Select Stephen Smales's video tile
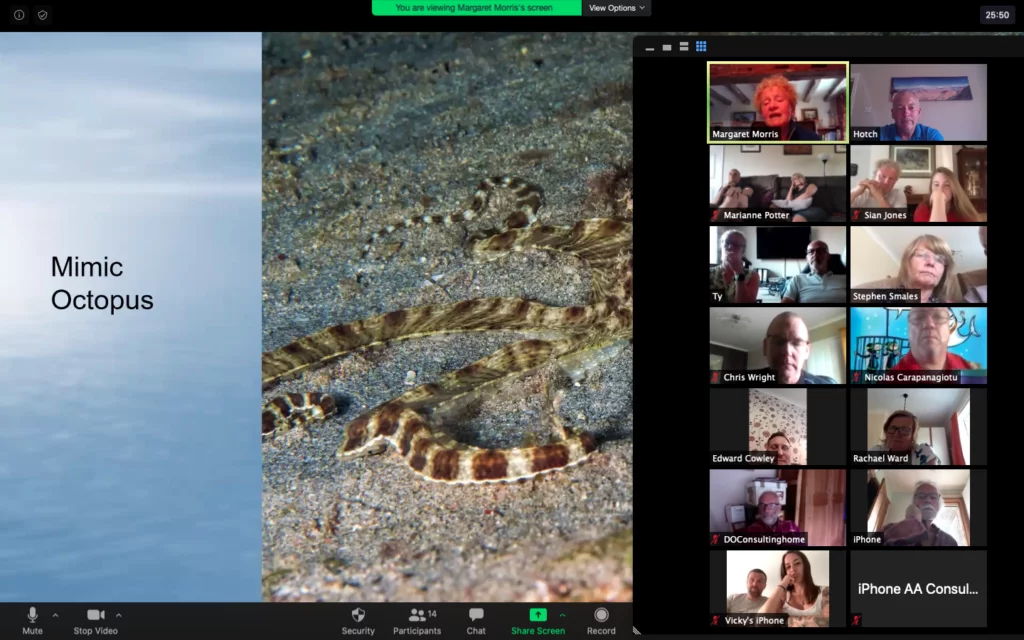 click(x=918, y=264)
